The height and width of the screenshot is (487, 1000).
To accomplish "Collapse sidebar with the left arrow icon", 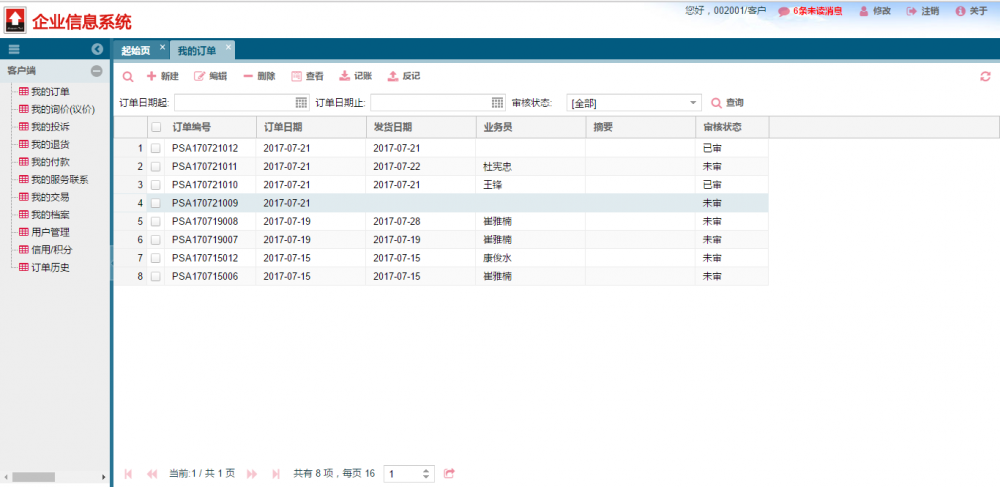I will (97, 49).
